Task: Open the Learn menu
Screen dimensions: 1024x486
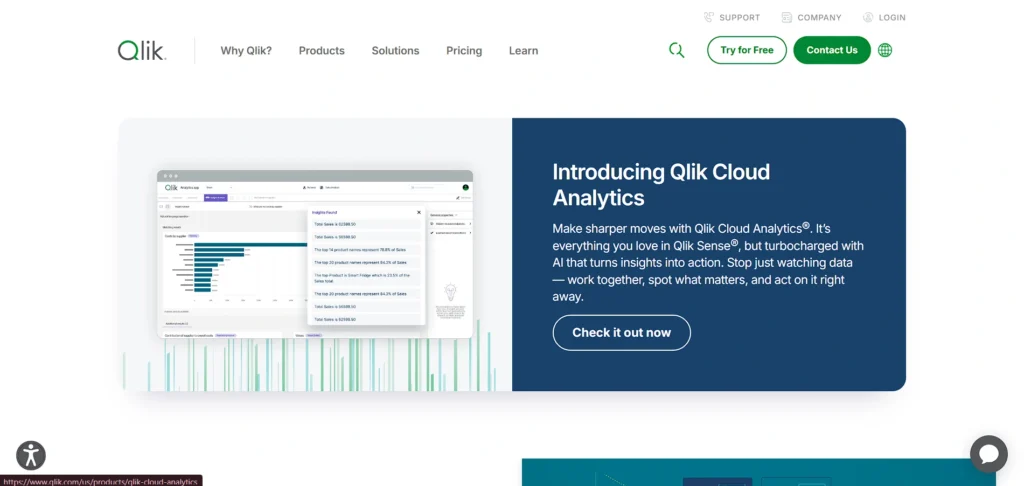Action: (x=524, y=50)
